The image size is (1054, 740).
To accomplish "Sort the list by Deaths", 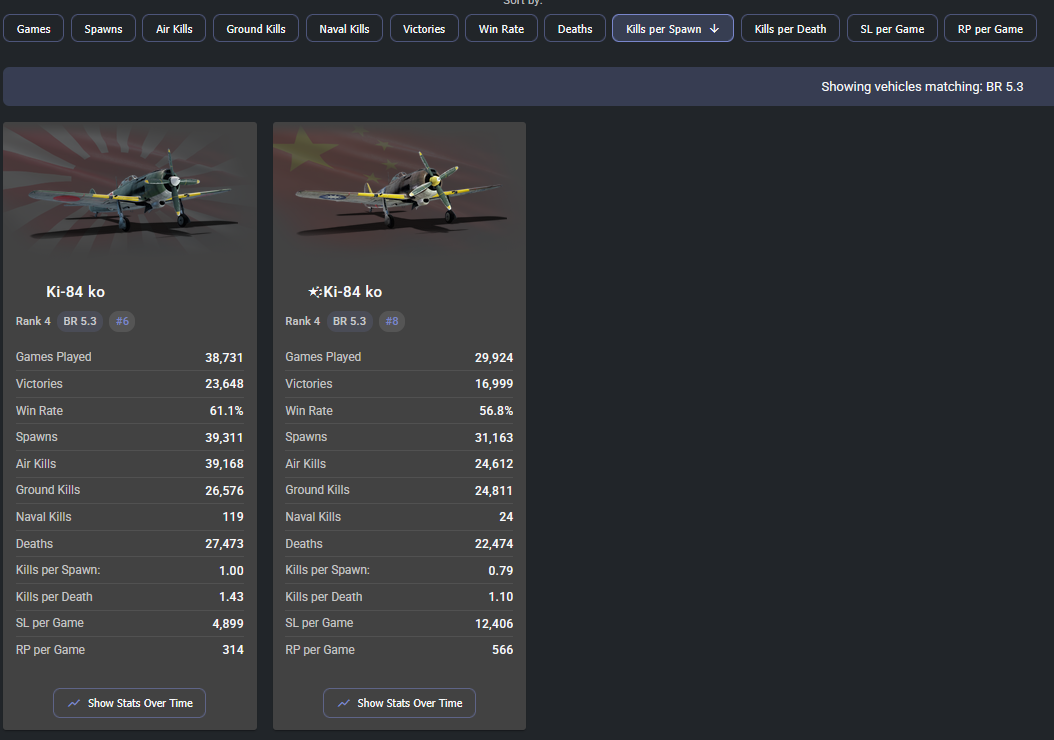I will [575, 29].
